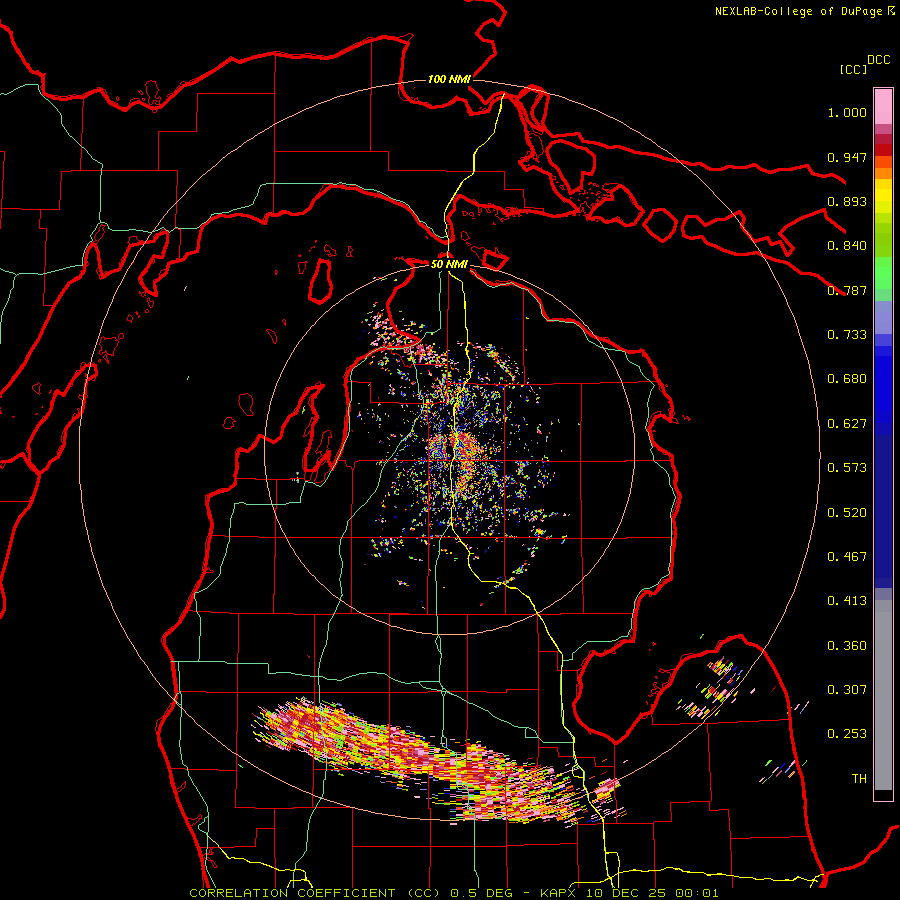Select the 0.360 legend value

pos(847,646)
